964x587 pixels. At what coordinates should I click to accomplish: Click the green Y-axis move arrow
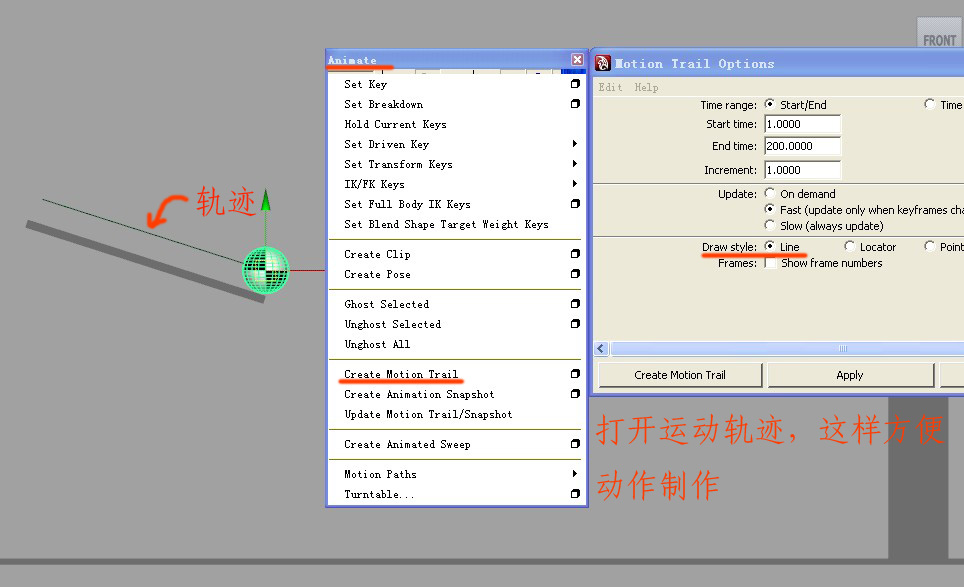266,200
